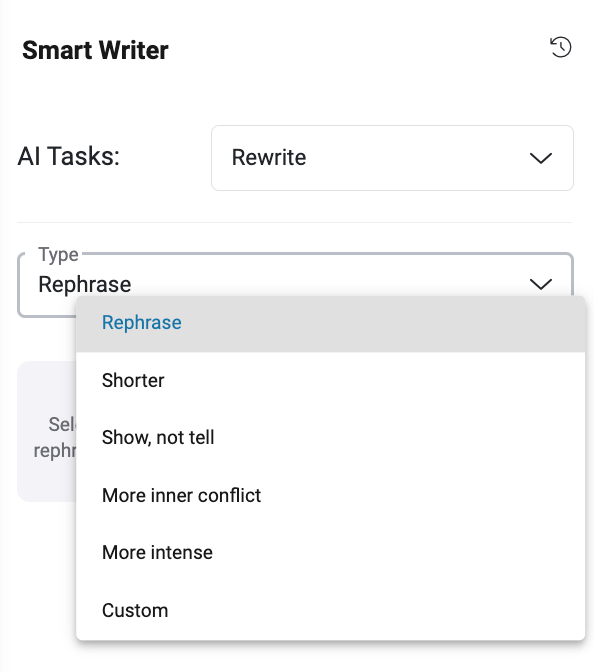The width and height of the screenshot is (594, 672).
Task: Click the chevron in the Rewrite dropdown
Action: (x=540, y=158)
